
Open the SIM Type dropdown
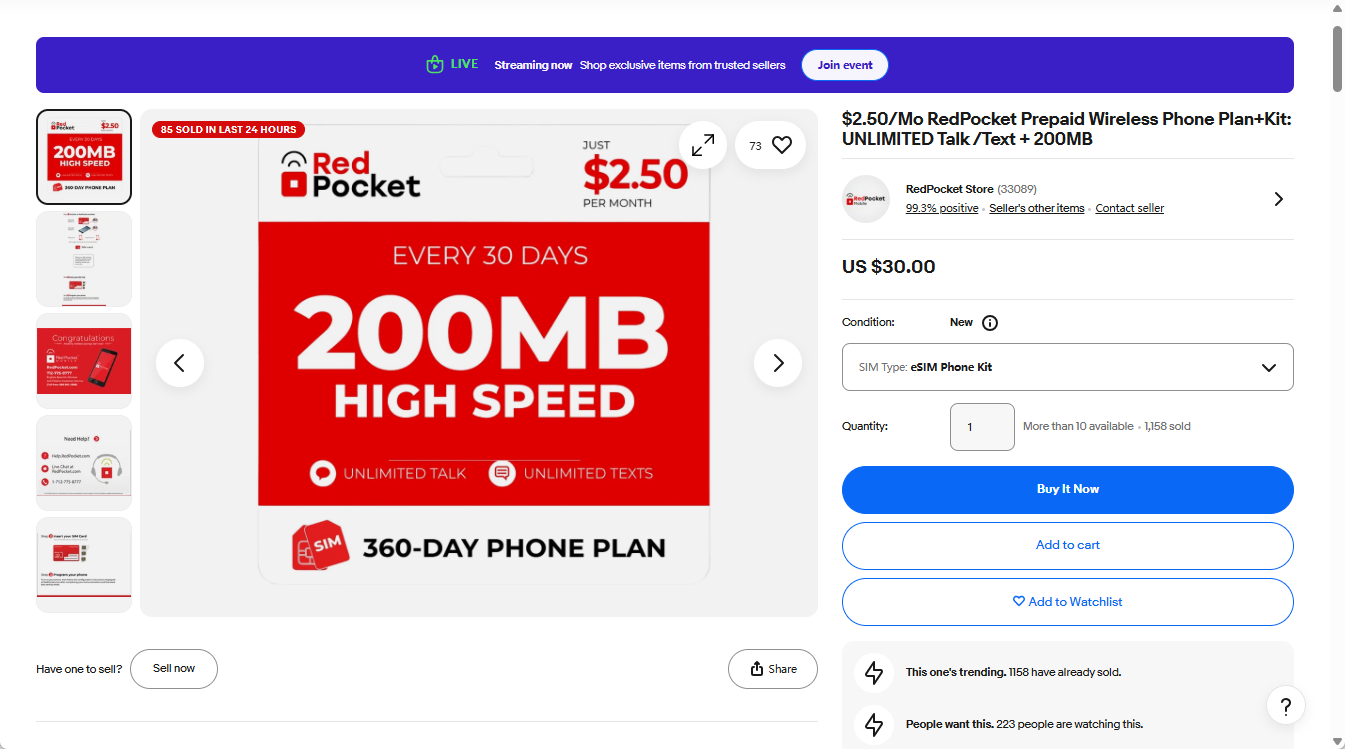click(1067, 367)
